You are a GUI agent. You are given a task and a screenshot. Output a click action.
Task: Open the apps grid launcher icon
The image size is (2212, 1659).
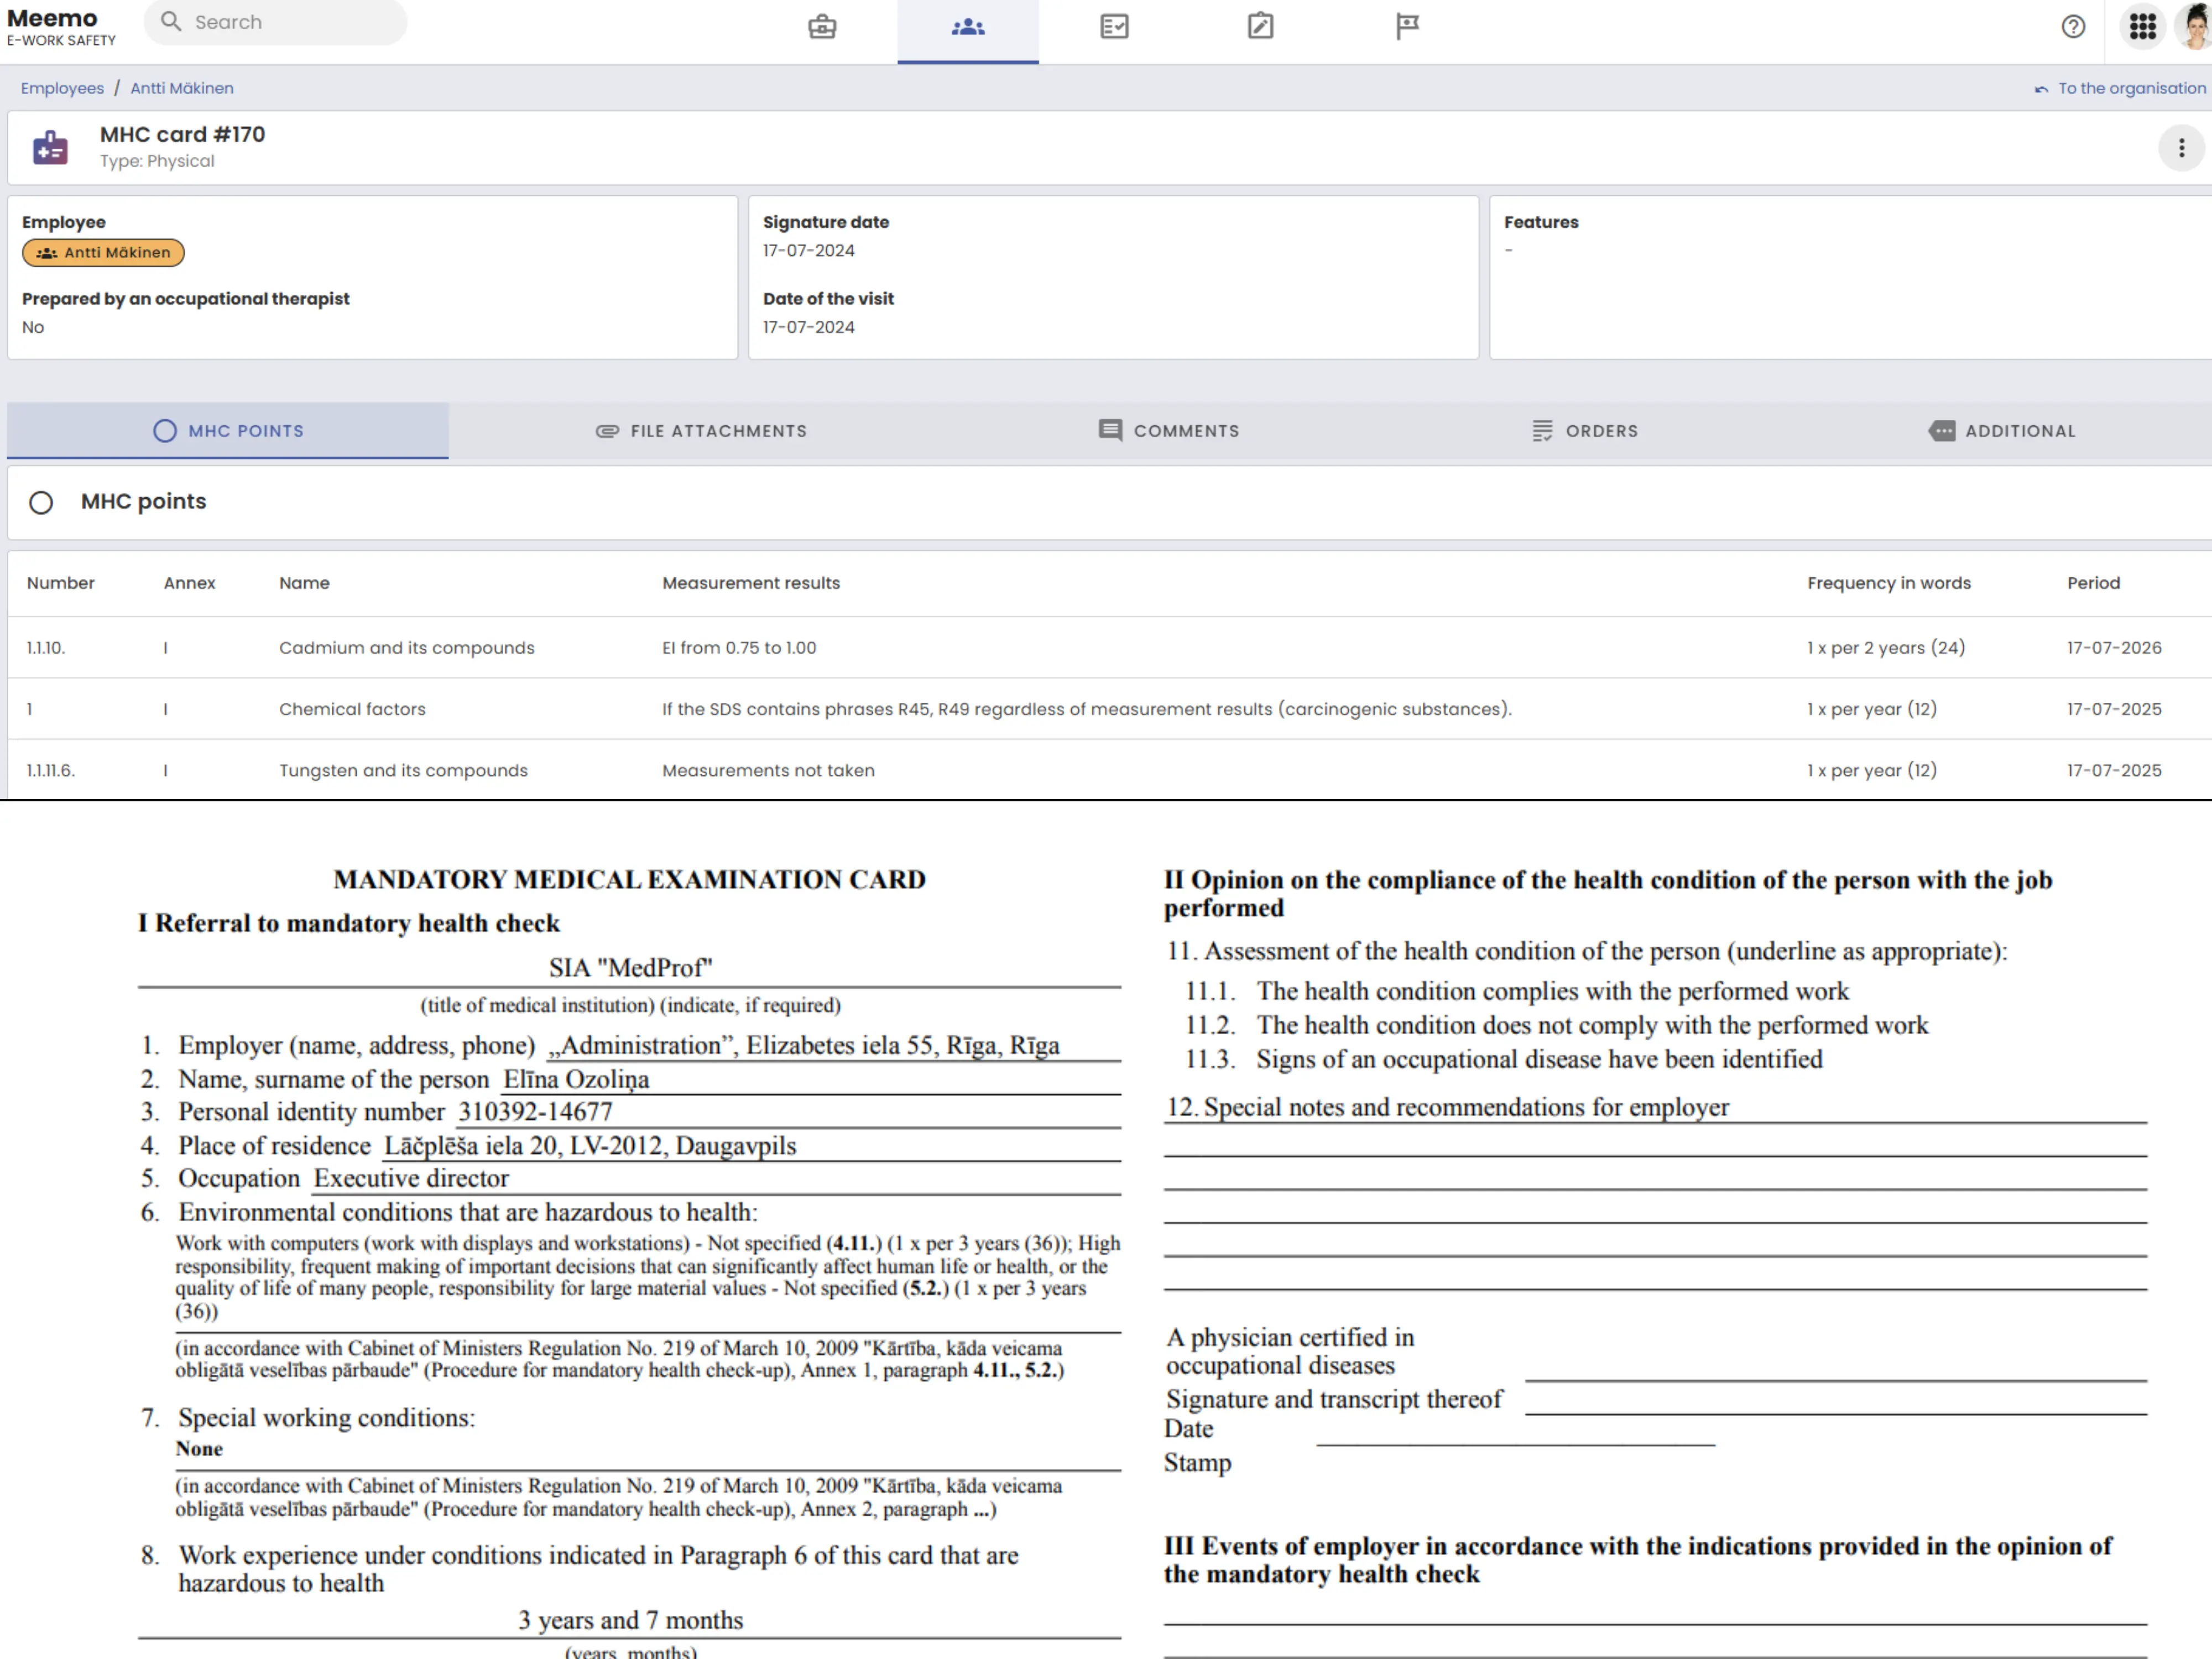point(2142,26)
